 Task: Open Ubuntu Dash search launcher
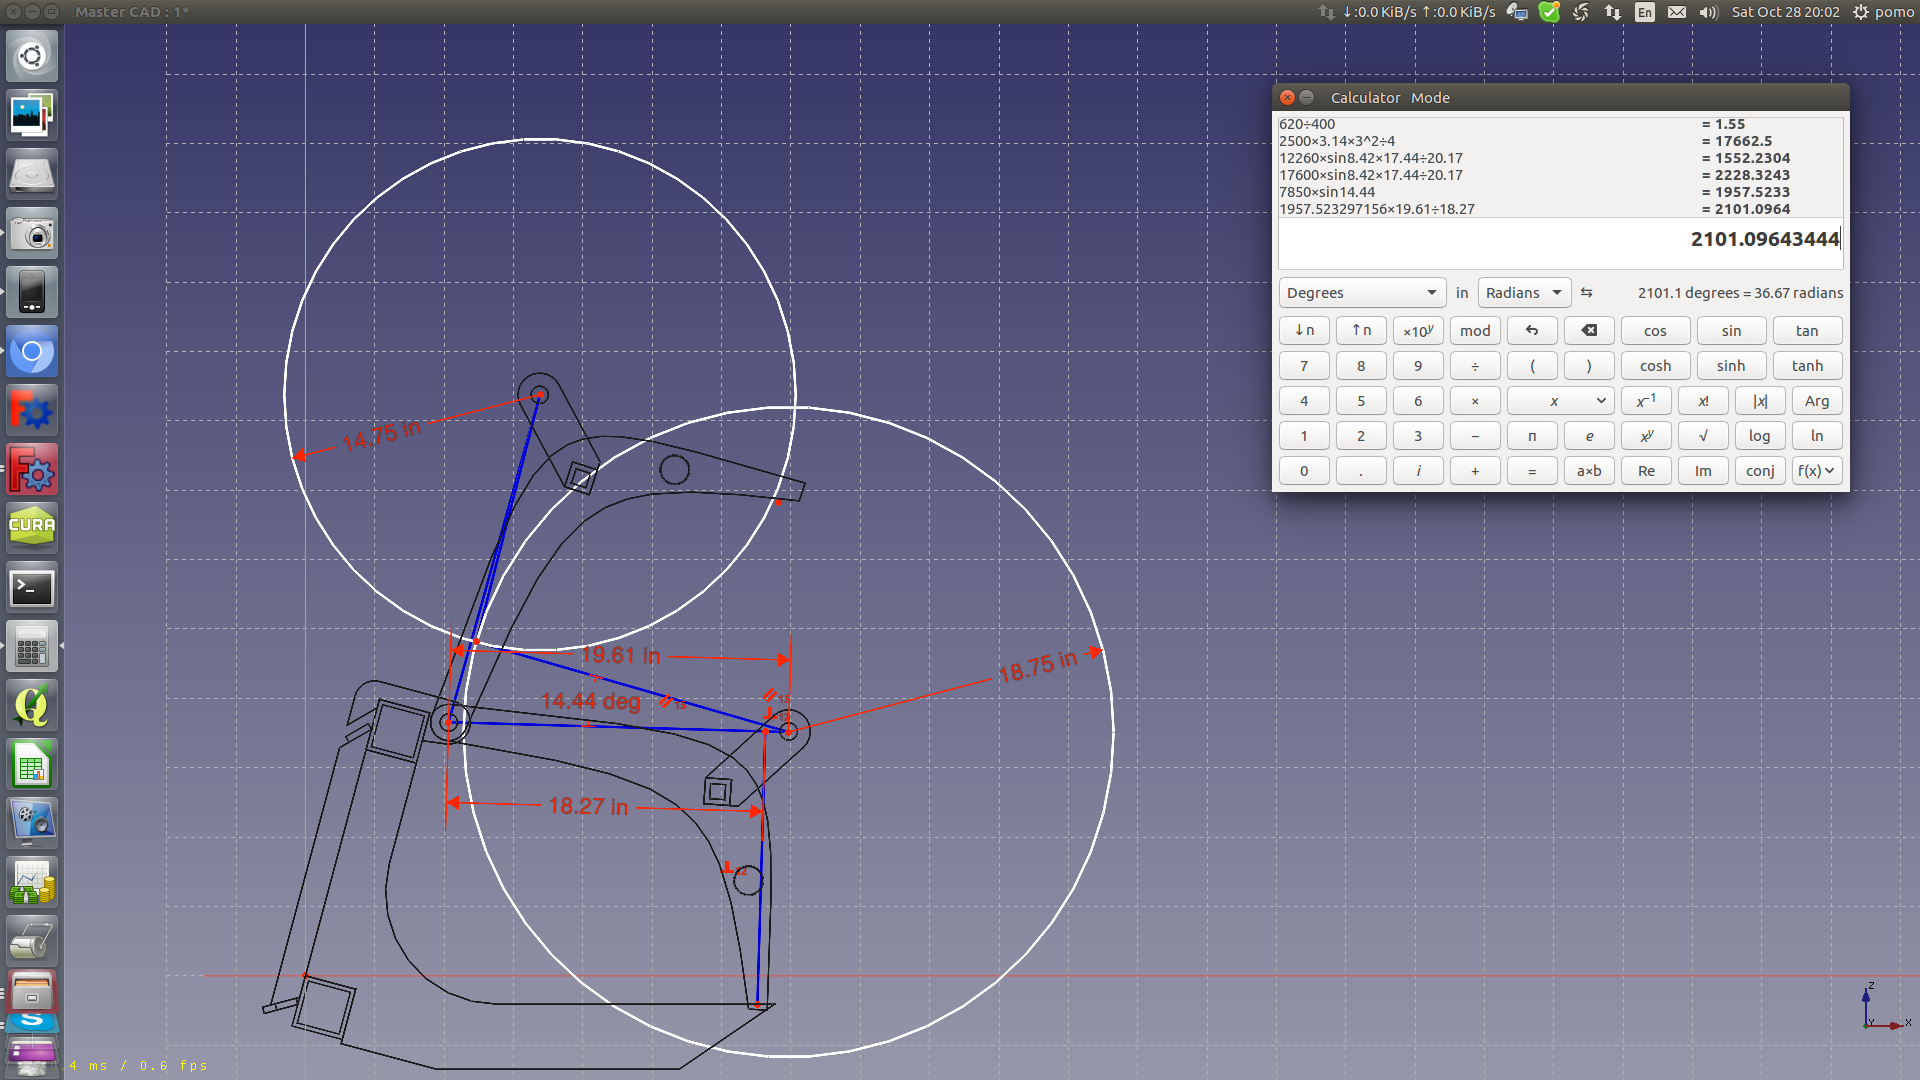(32, 56)
